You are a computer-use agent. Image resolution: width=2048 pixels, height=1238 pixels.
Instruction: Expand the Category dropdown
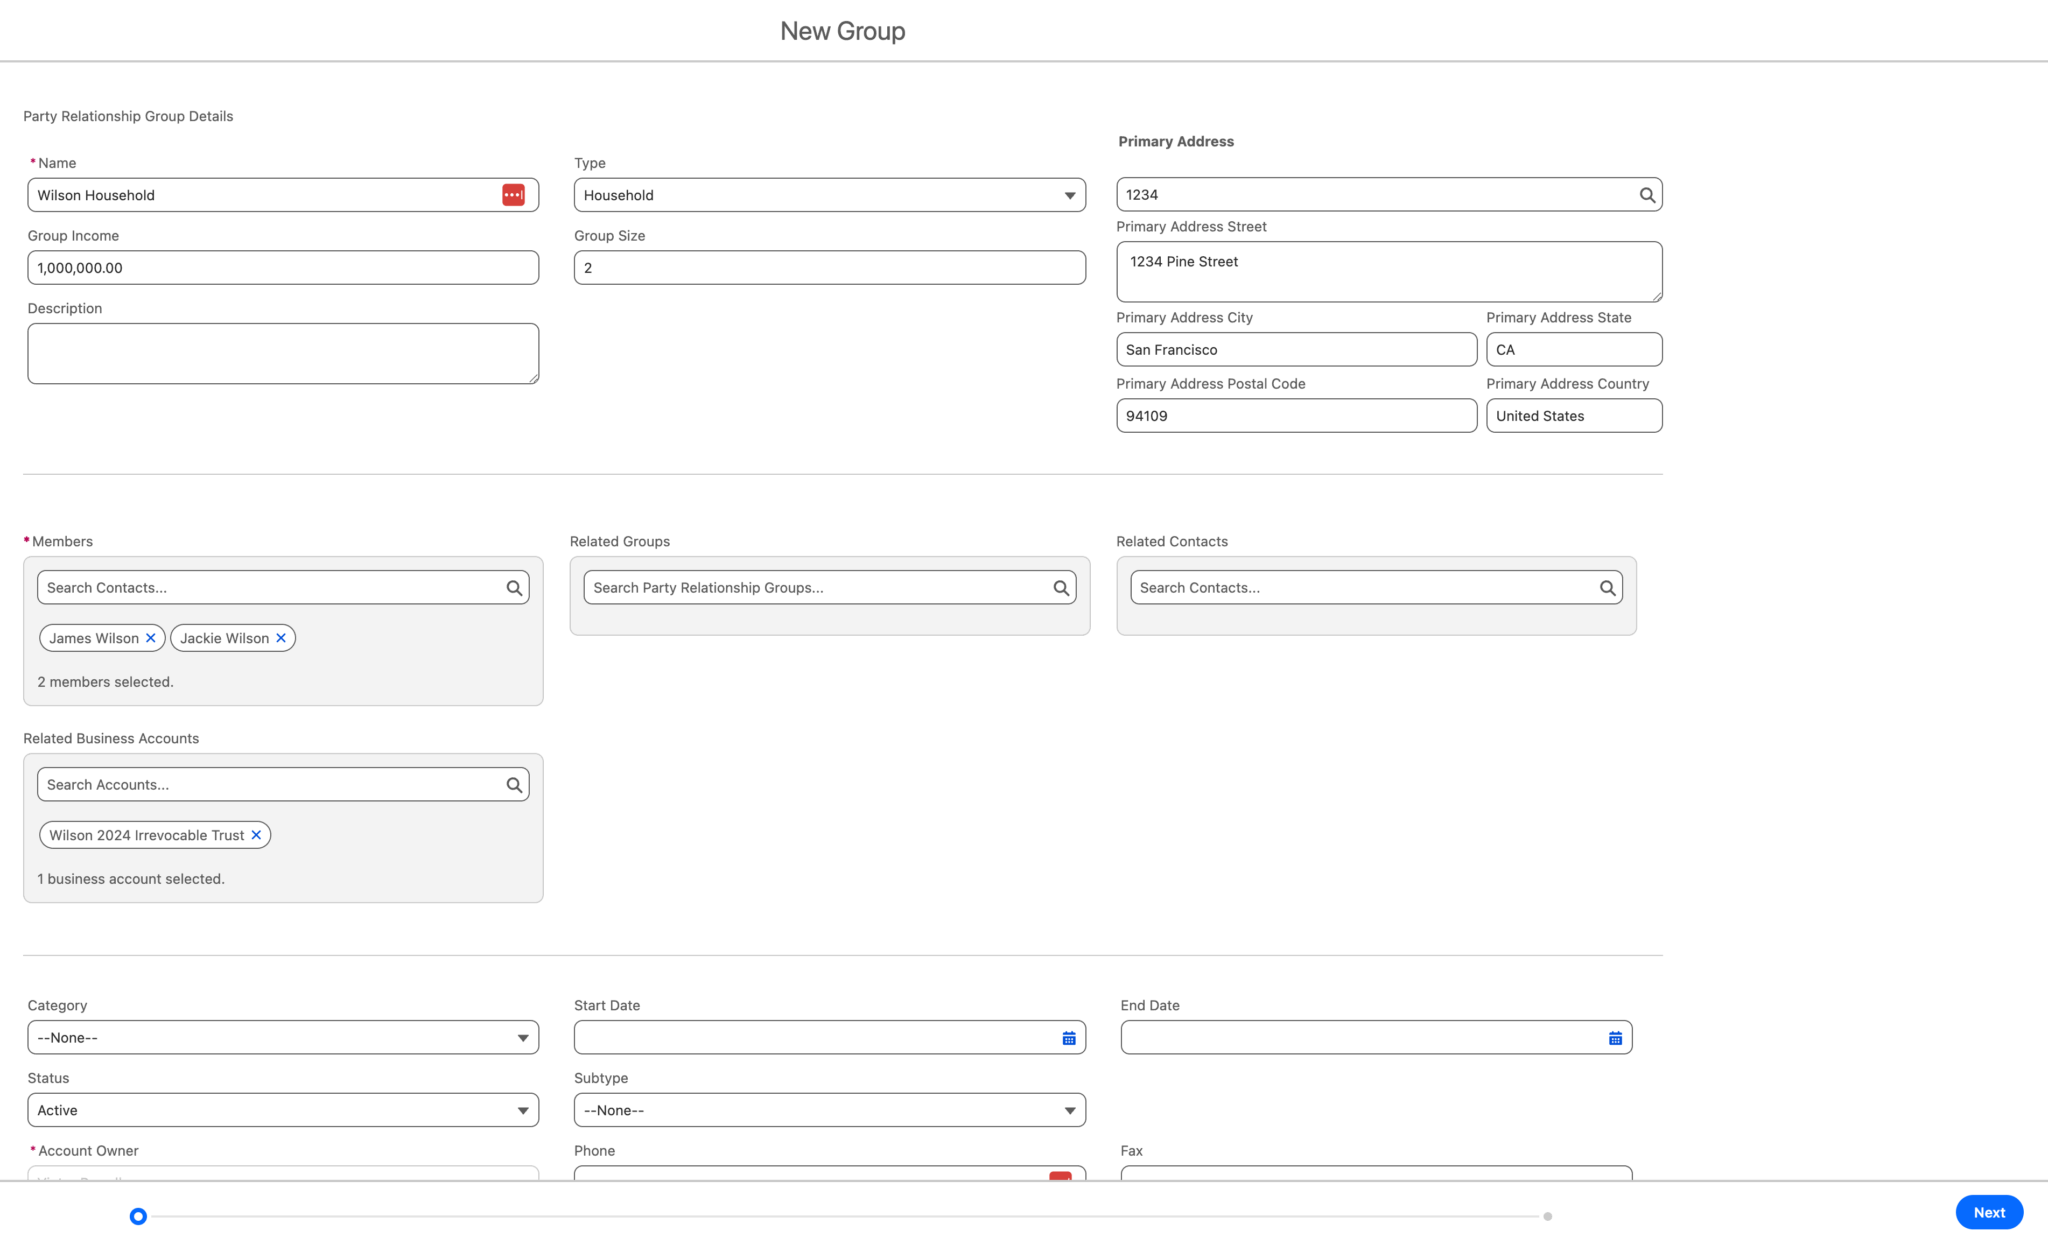[522, 1037]
